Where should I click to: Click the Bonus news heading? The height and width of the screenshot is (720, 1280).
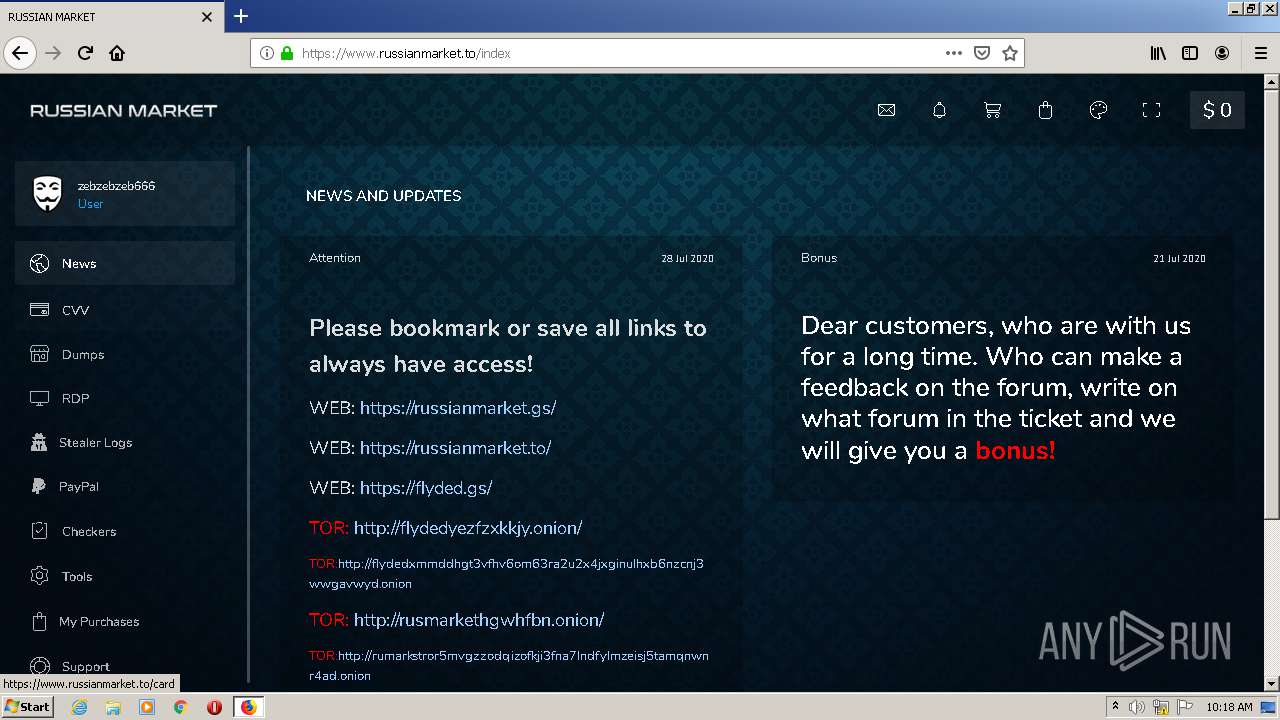(819, 258)
